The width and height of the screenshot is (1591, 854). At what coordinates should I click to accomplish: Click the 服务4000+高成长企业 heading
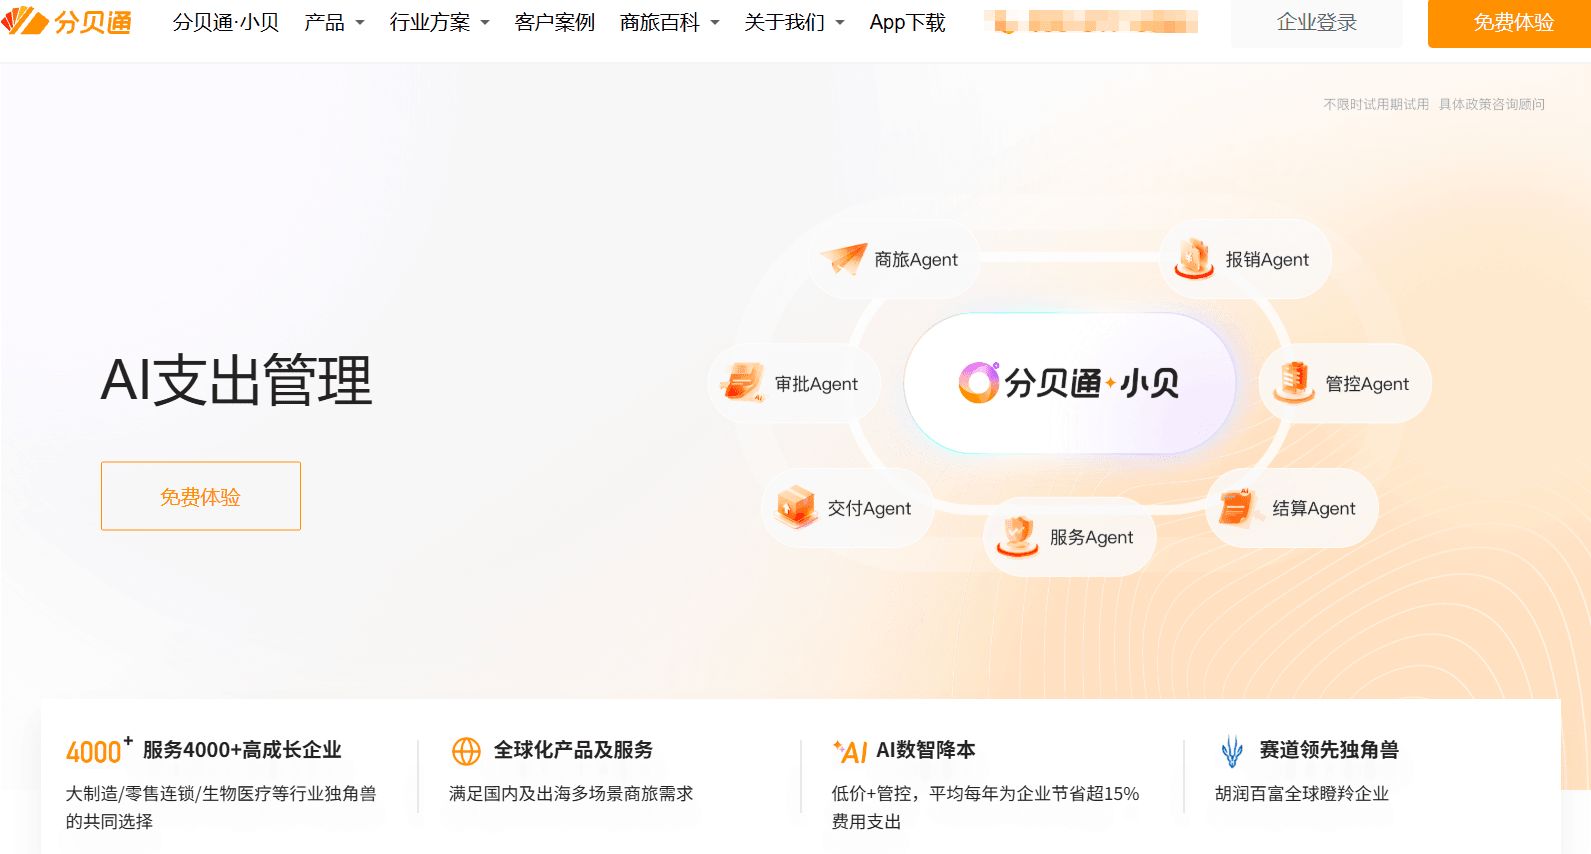pos(242,750)
